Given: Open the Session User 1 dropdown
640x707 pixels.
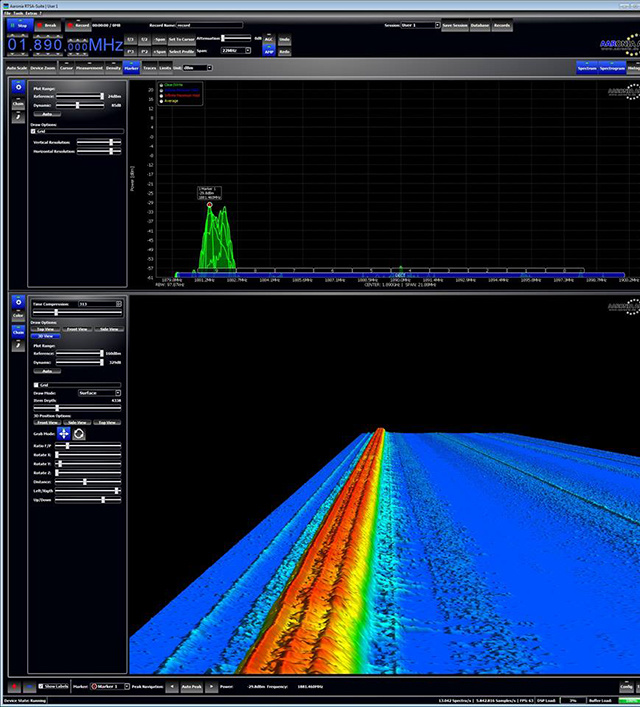Looking at the screenshot, I should (x=420, y=25).
